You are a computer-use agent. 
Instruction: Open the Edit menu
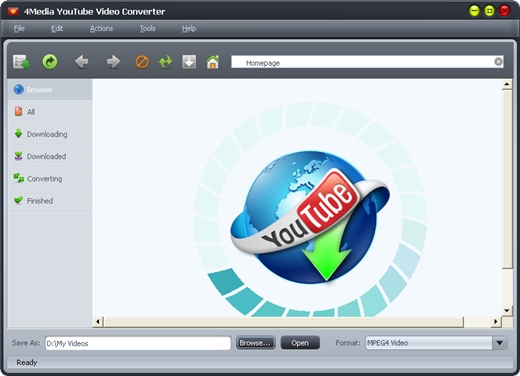click(x=57, y=29)
